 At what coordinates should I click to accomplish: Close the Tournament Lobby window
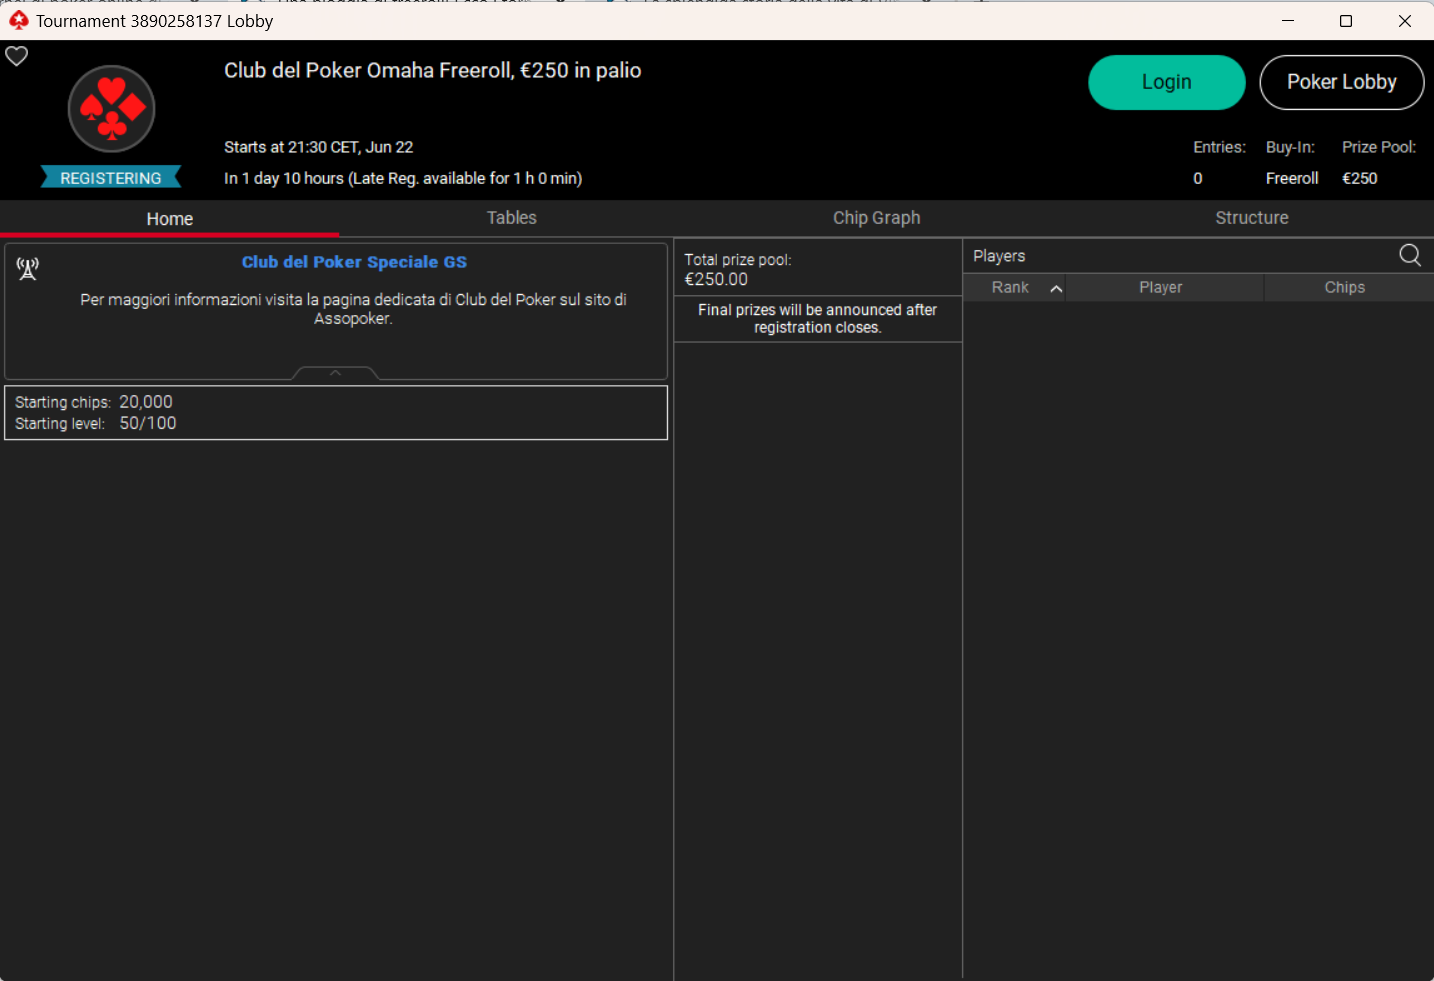click(x=1405, y=20)
